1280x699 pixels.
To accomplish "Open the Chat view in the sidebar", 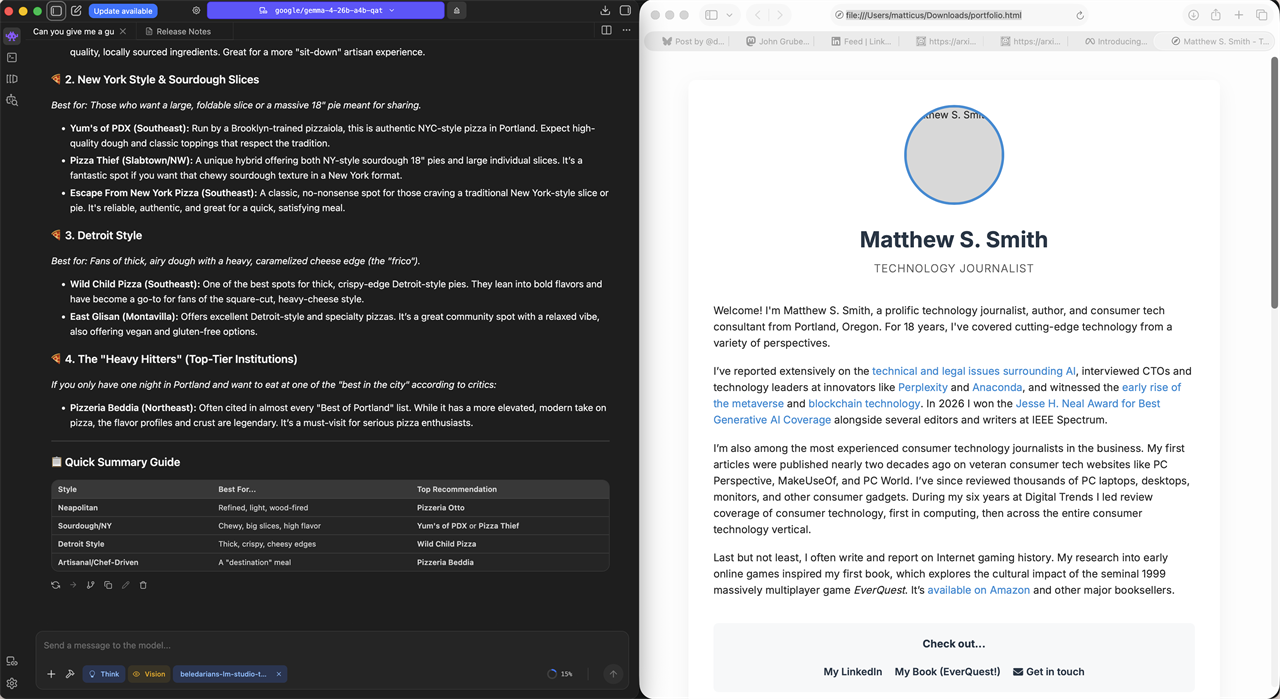I will 12,36.
